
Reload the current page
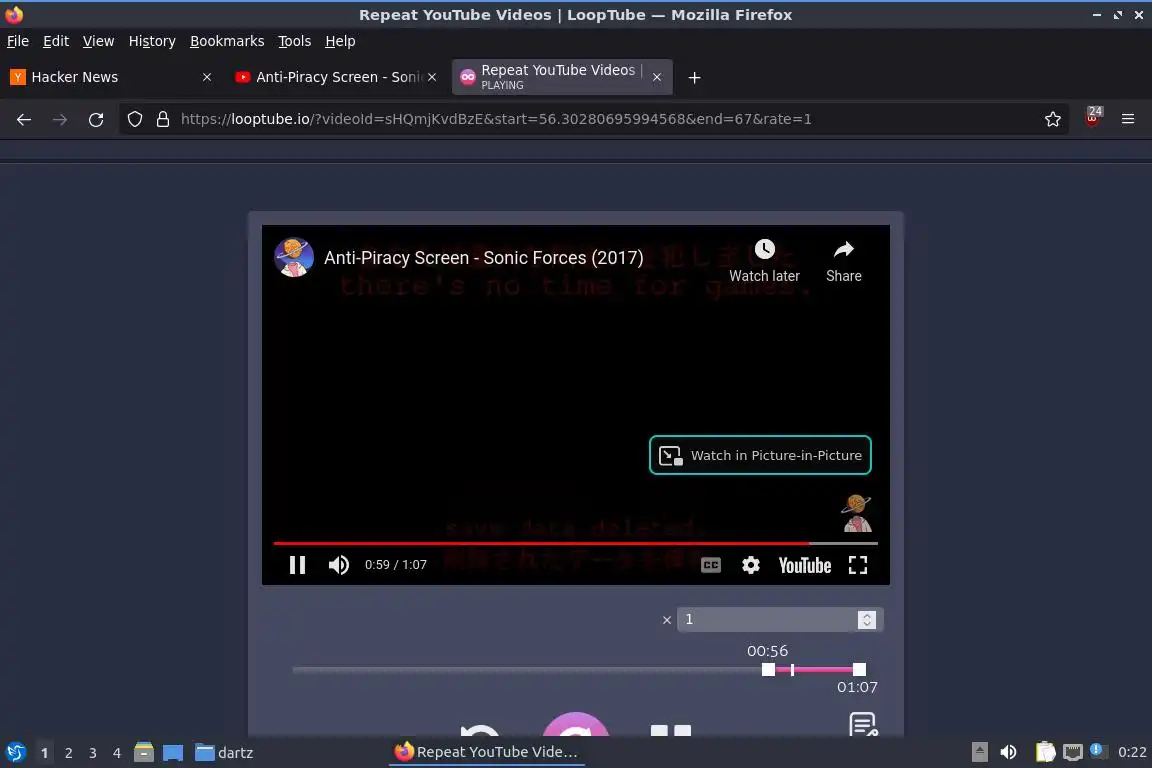point(96,119)
